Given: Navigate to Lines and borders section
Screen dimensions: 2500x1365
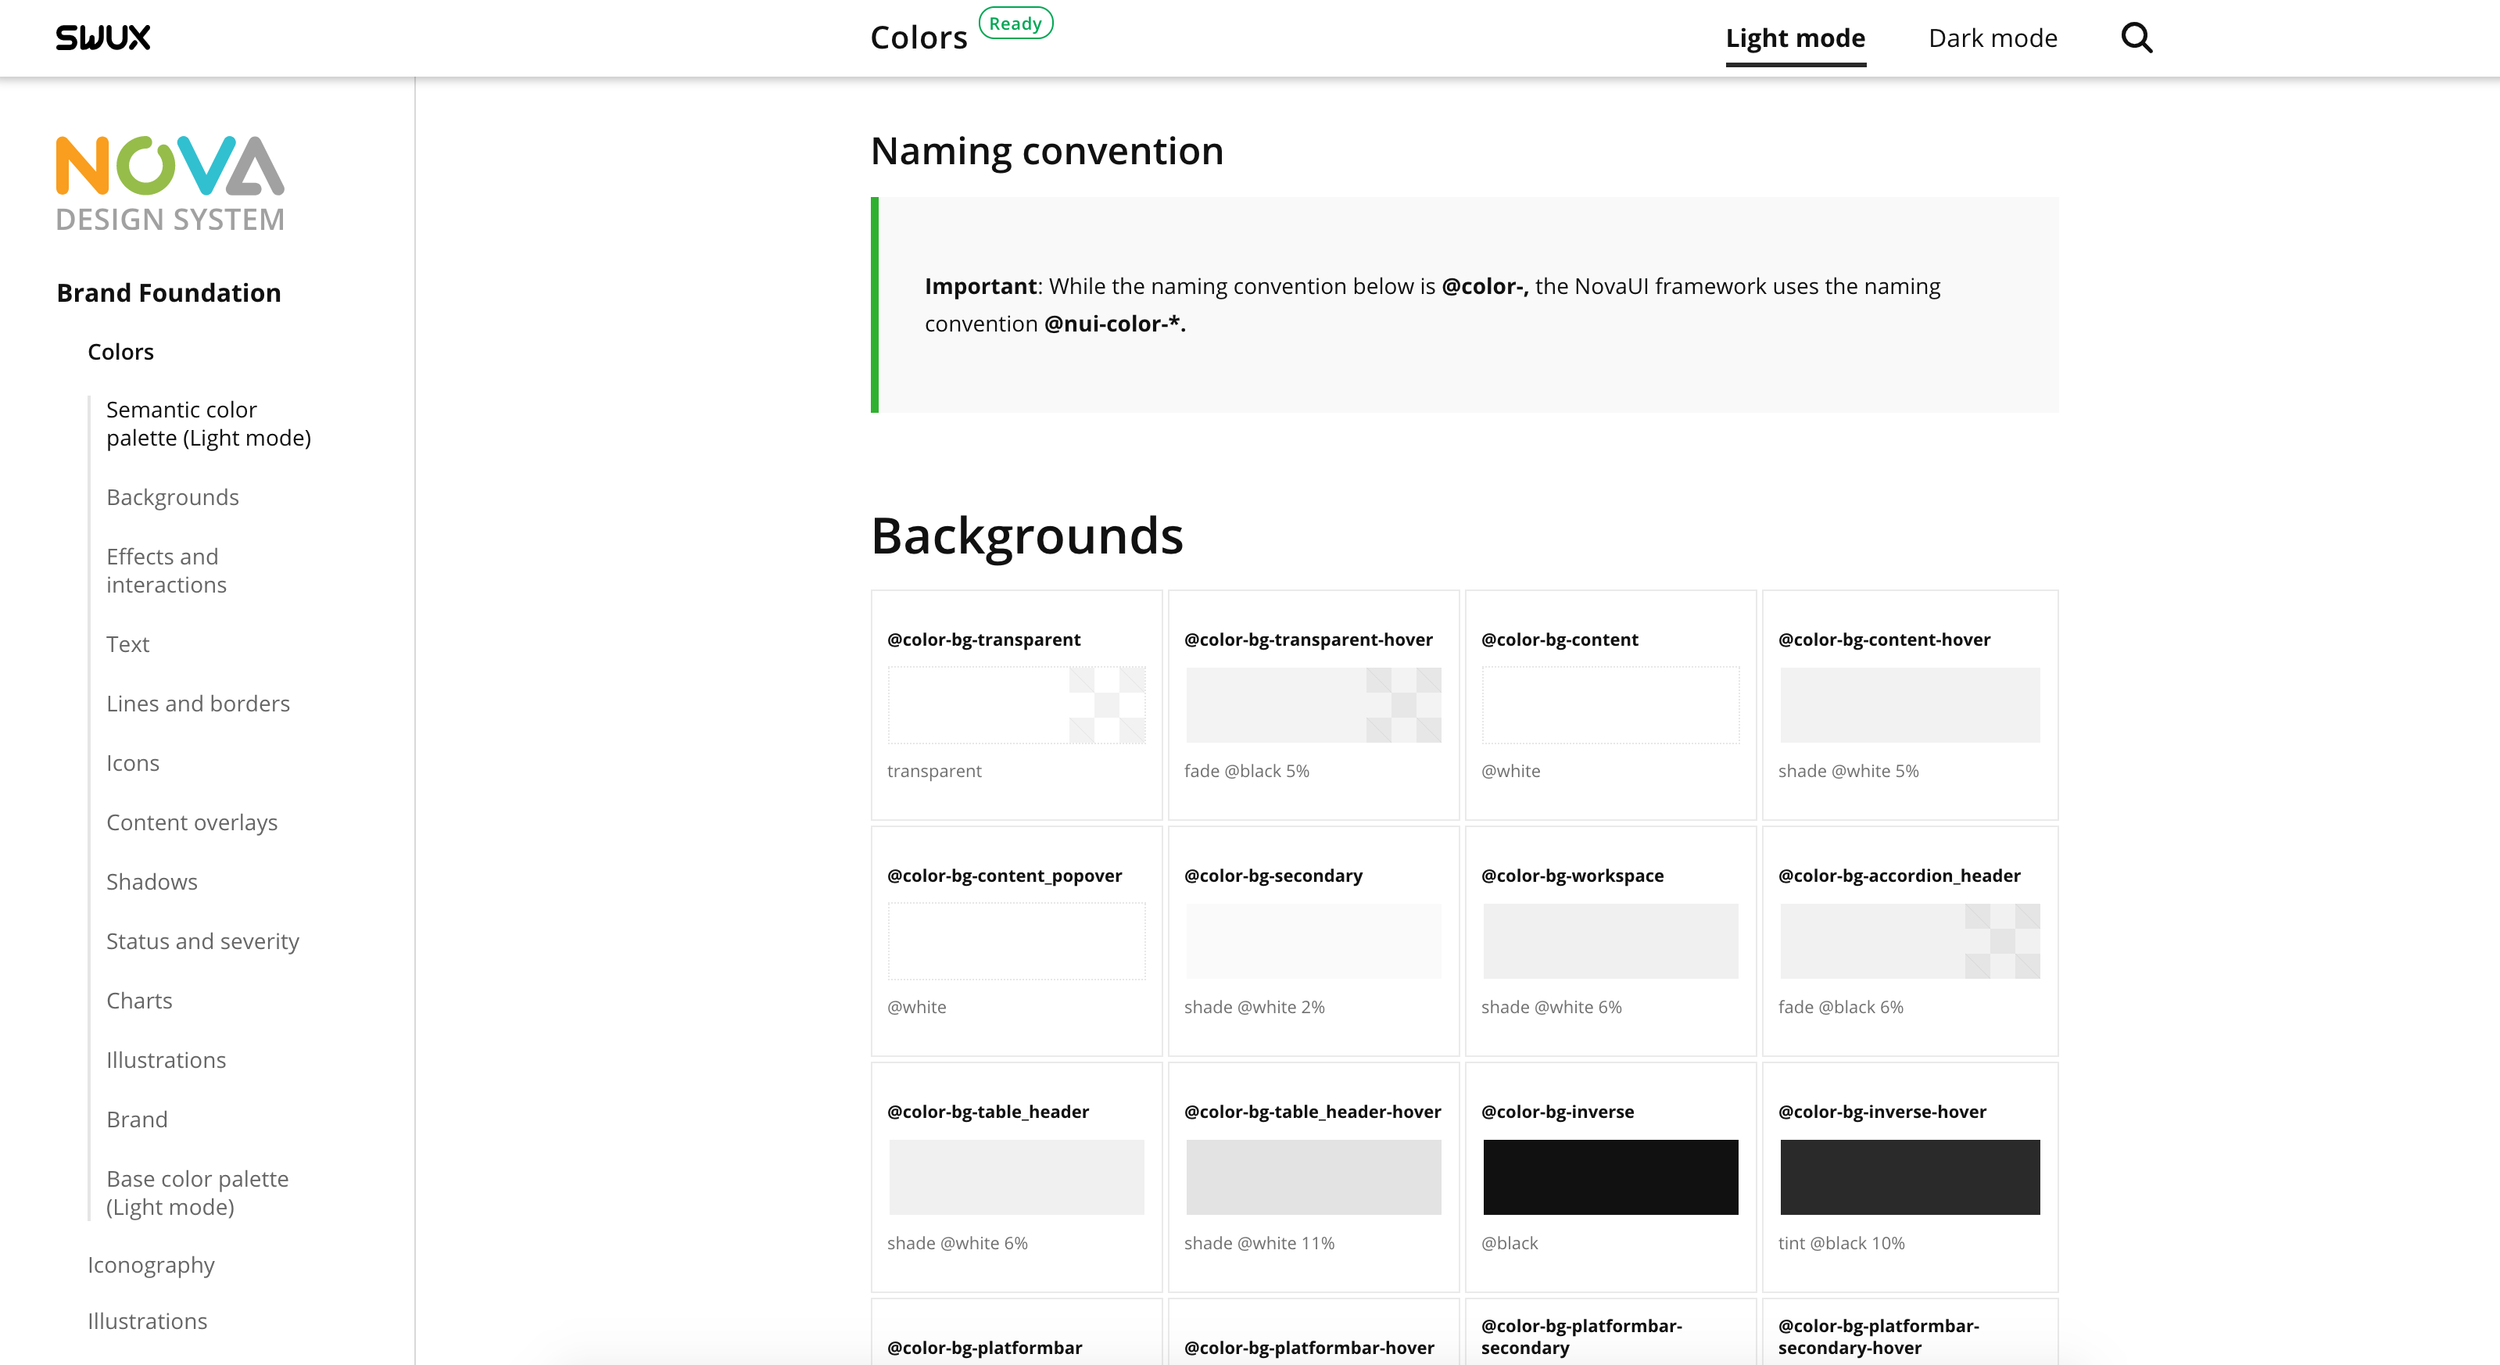Looking at the screenshot, I should point(198,703).
